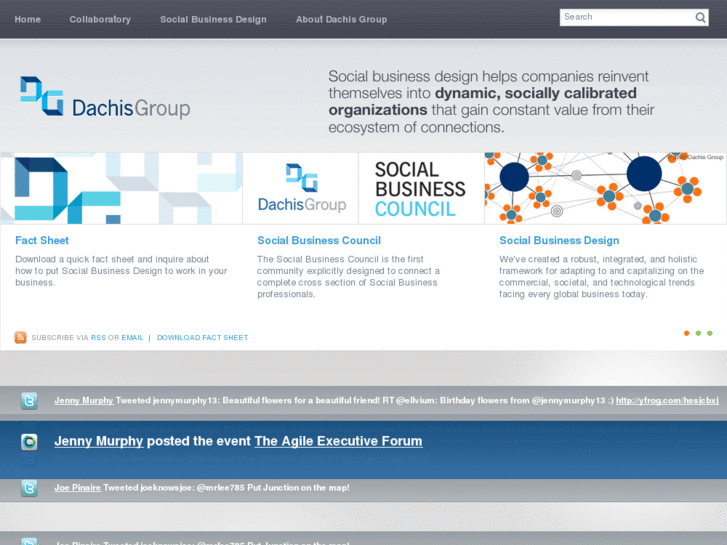Open the Fact Sheet heading link

42,240
